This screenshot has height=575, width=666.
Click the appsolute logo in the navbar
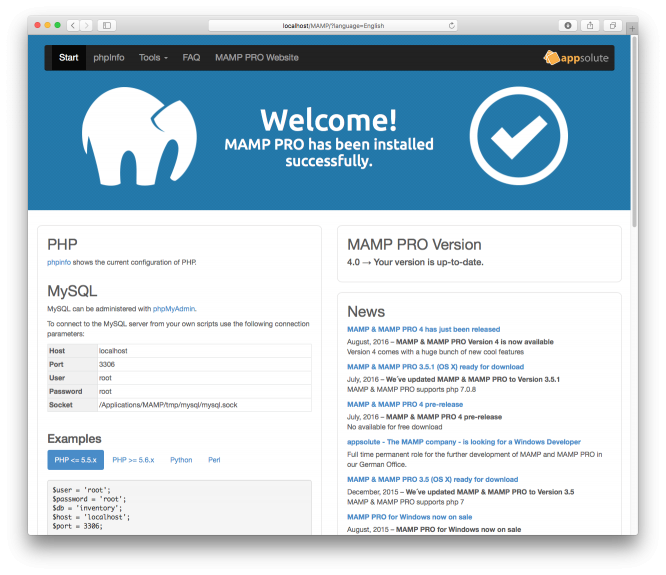(x=574, y=58)
